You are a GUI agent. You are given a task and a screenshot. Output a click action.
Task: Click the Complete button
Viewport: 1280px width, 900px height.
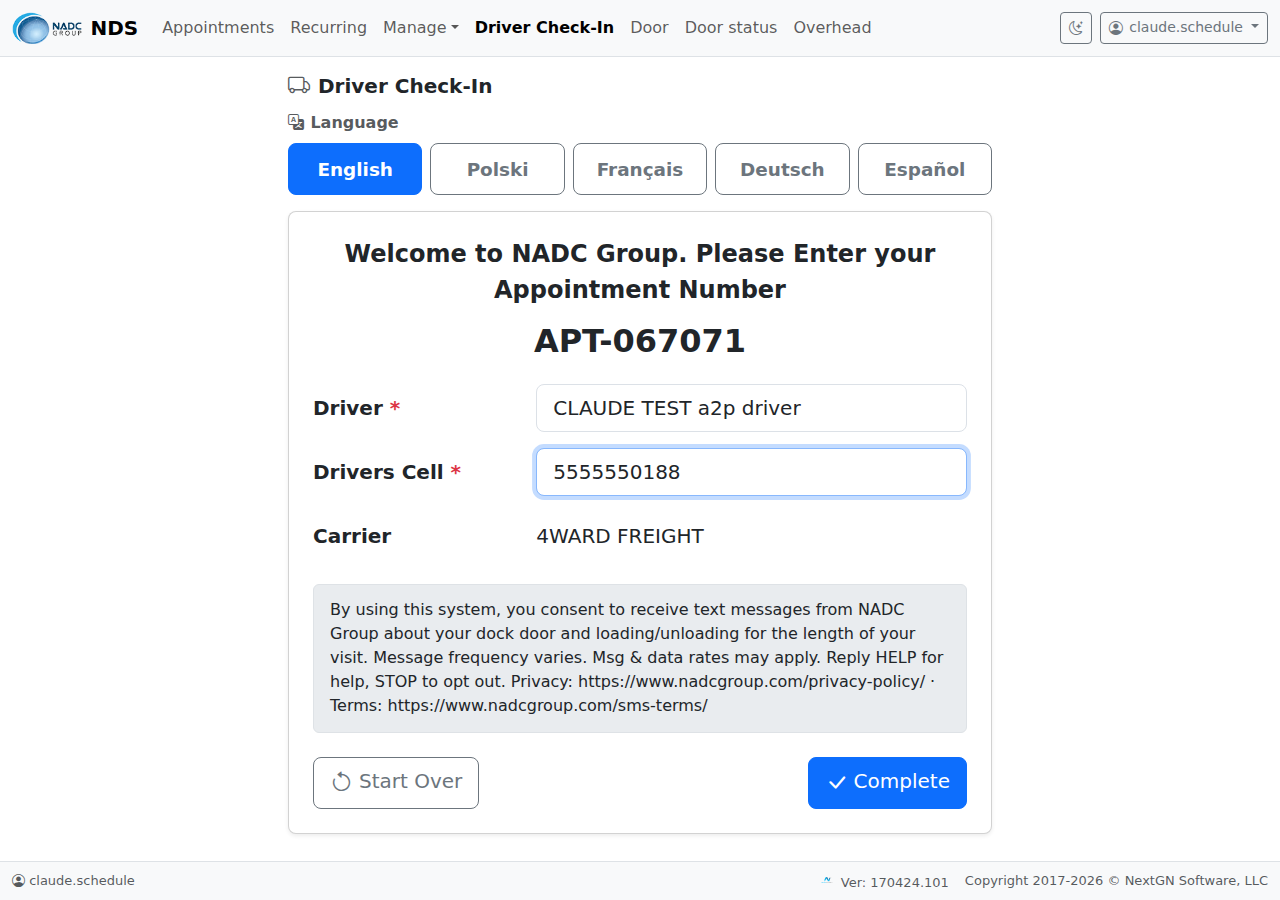point(887,782)
